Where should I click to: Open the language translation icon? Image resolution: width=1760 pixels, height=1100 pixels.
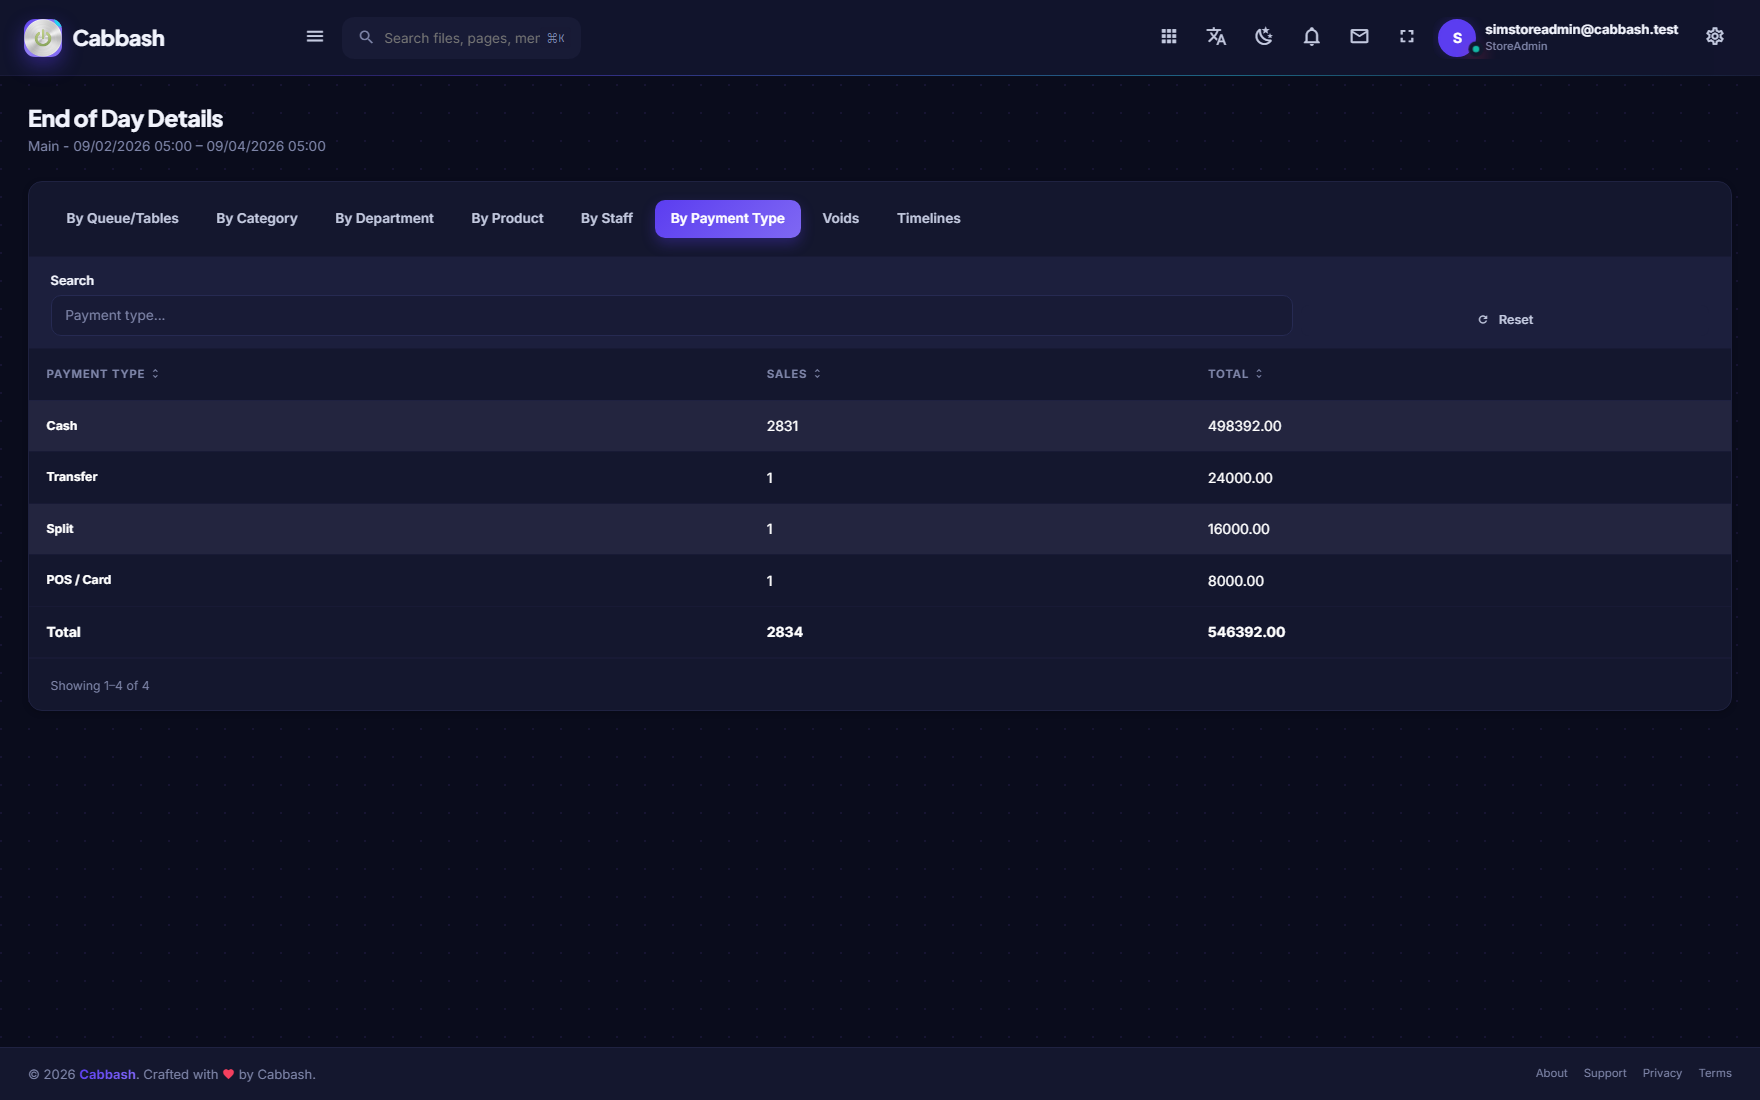point(1216,37)
